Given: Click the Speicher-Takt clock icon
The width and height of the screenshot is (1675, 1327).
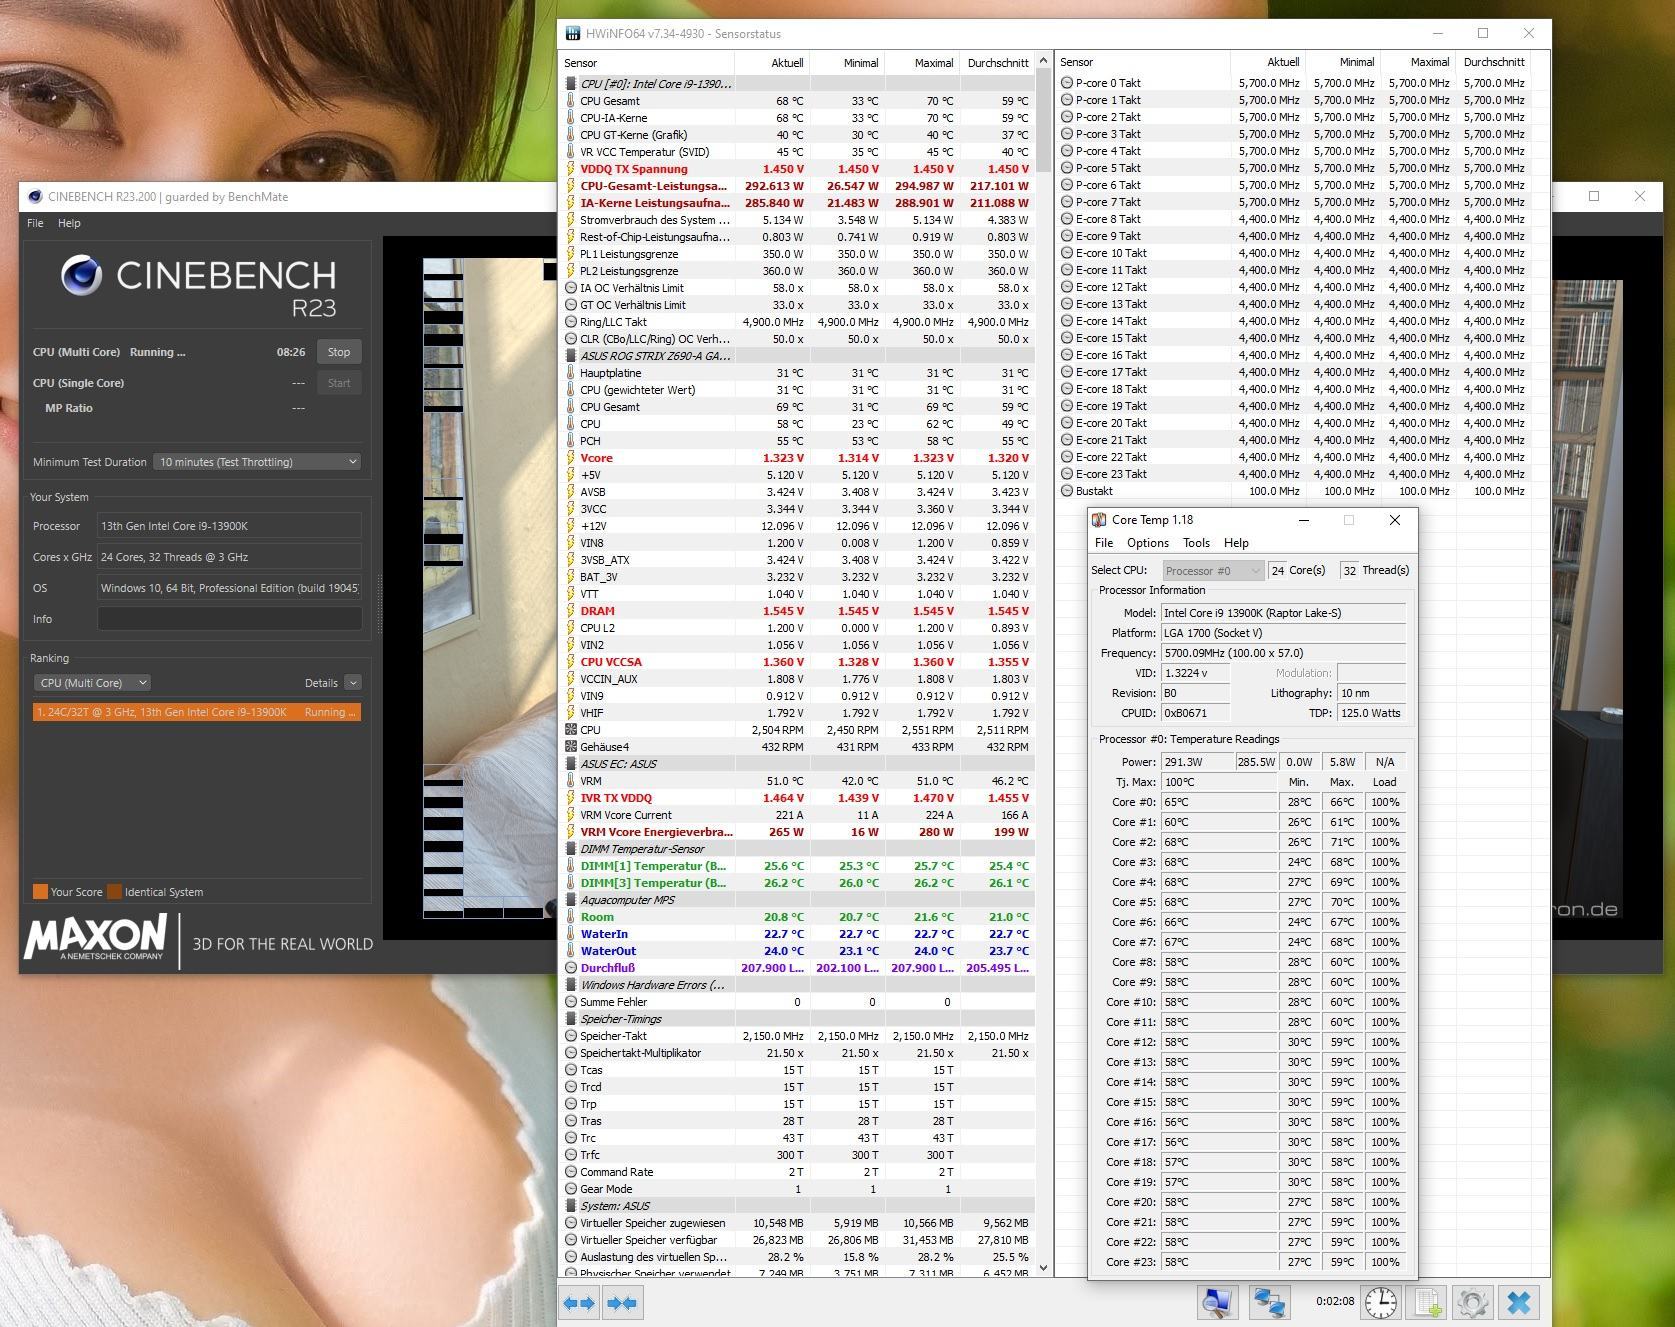Looking at the screenshot, I should pos(571,1036).
